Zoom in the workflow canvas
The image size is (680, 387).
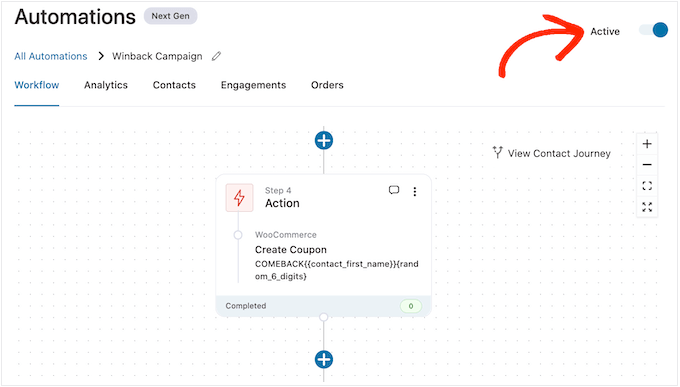coord(647,144)
